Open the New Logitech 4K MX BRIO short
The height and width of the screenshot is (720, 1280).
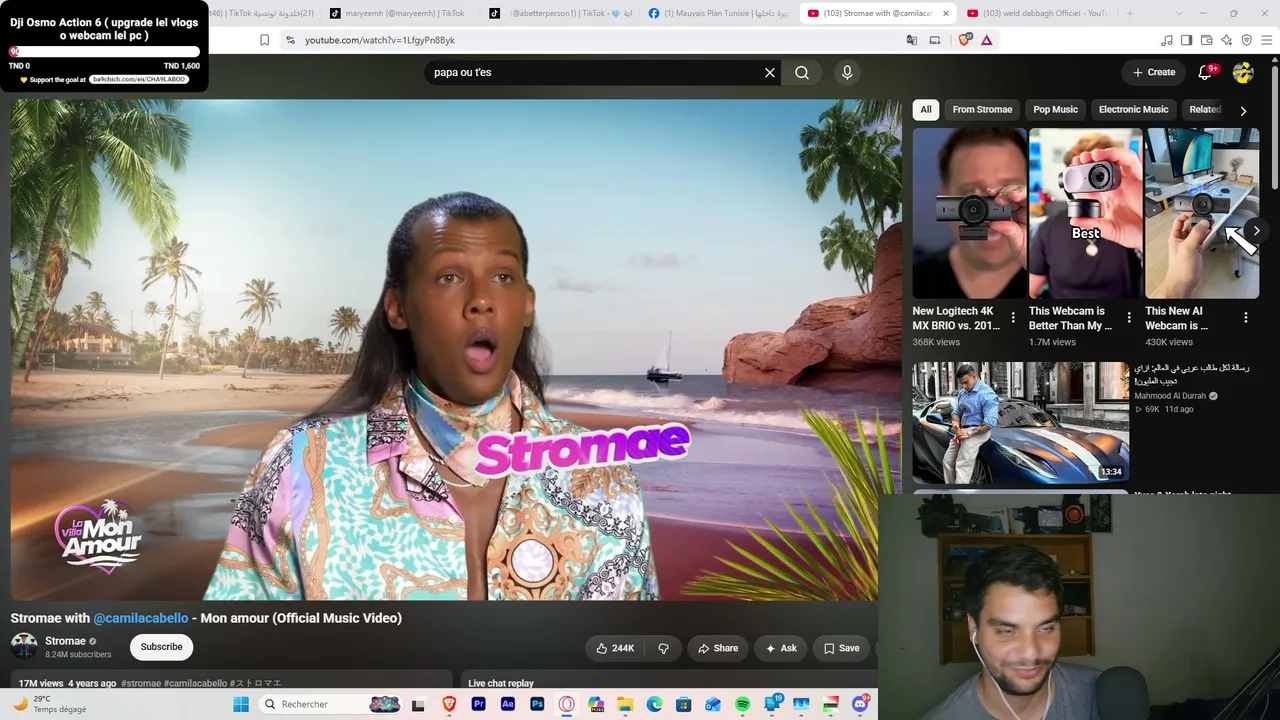[970, 213]
